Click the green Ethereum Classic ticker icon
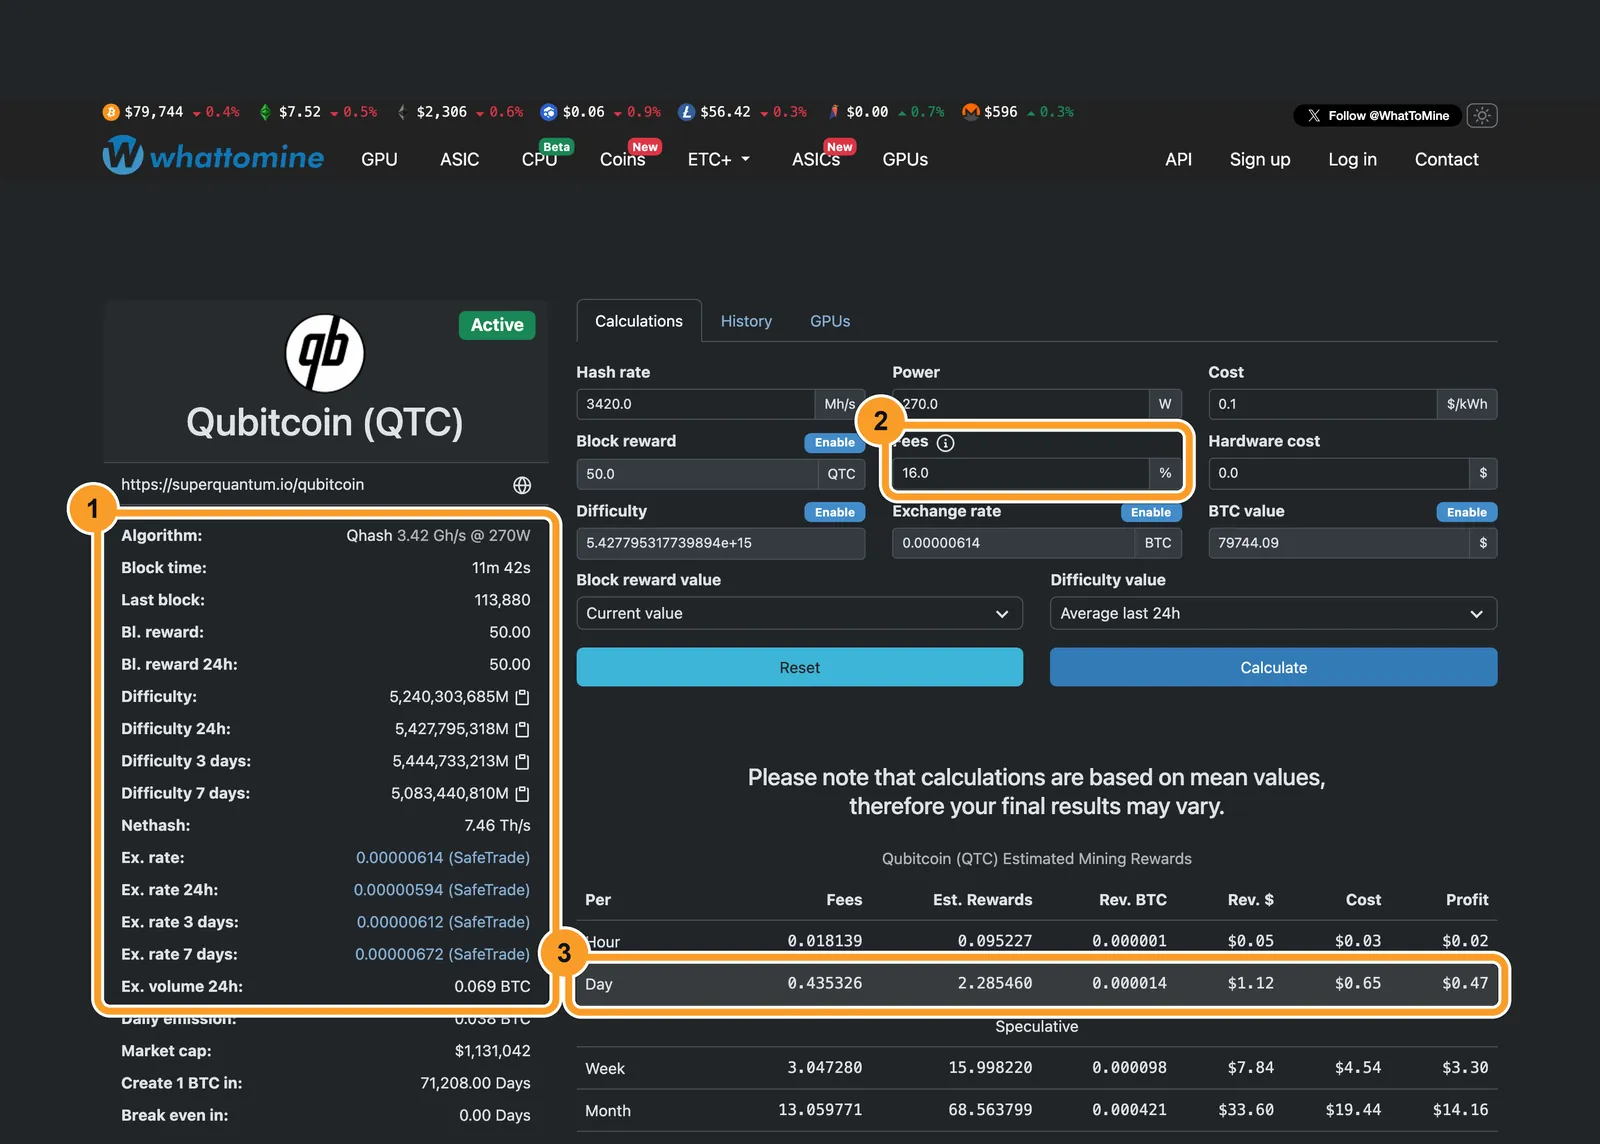 (x=265, y=112)
